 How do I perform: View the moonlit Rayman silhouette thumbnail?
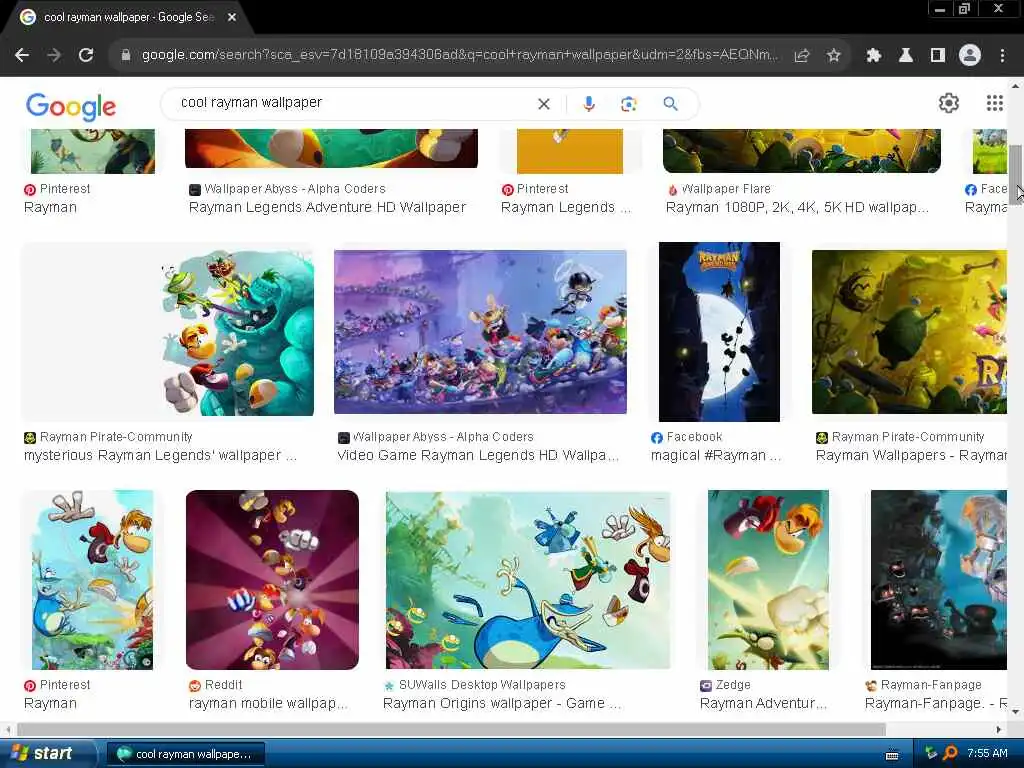coord(719,332)
